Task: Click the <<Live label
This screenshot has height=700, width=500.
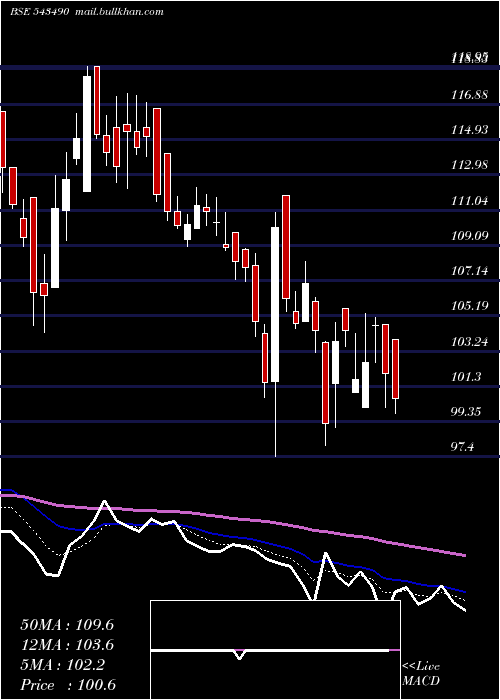Action: pos(421,666)
